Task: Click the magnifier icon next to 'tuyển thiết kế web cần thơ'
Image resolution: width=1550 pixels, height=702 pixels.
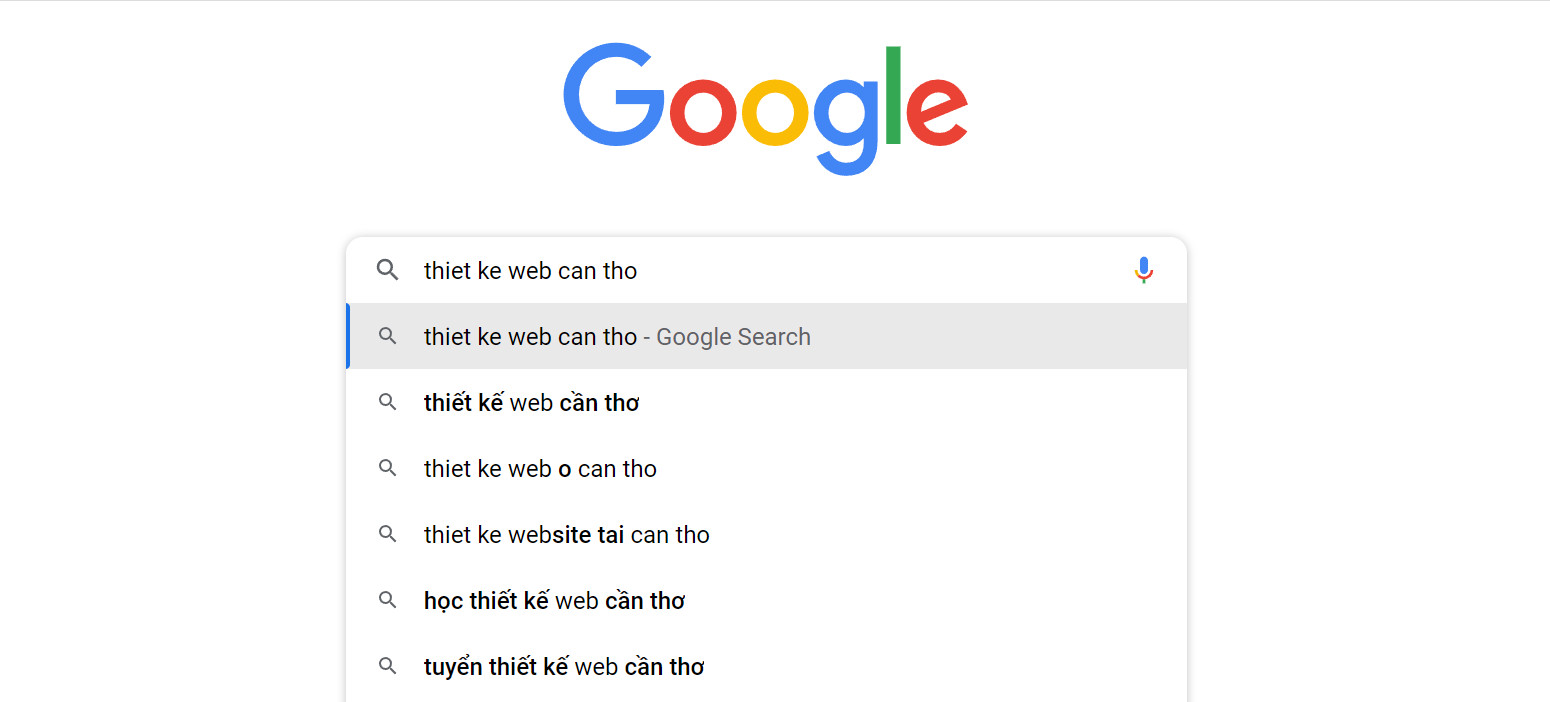Action: pyautogui.click(x=387, y=665)
